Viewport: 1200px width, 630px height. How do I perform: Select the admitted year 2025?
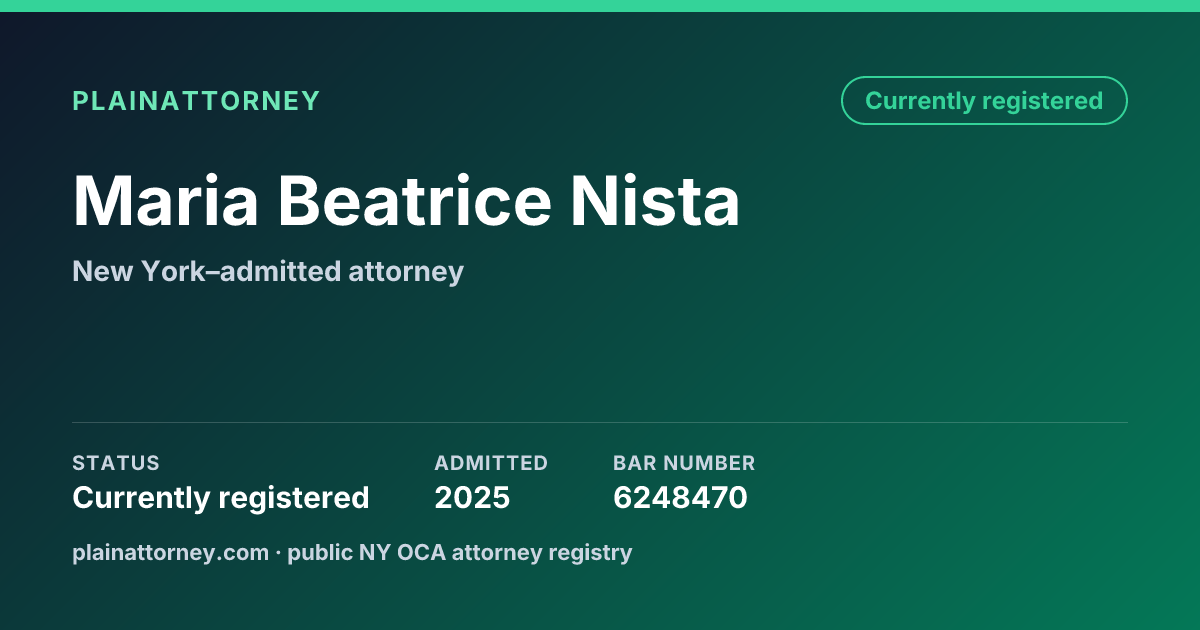point(472,497)
